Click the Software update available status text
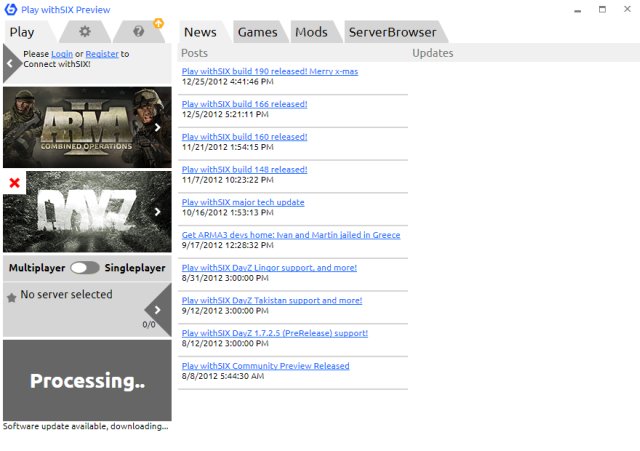This screenshot has height=451, width=640. tap(86, 426)
